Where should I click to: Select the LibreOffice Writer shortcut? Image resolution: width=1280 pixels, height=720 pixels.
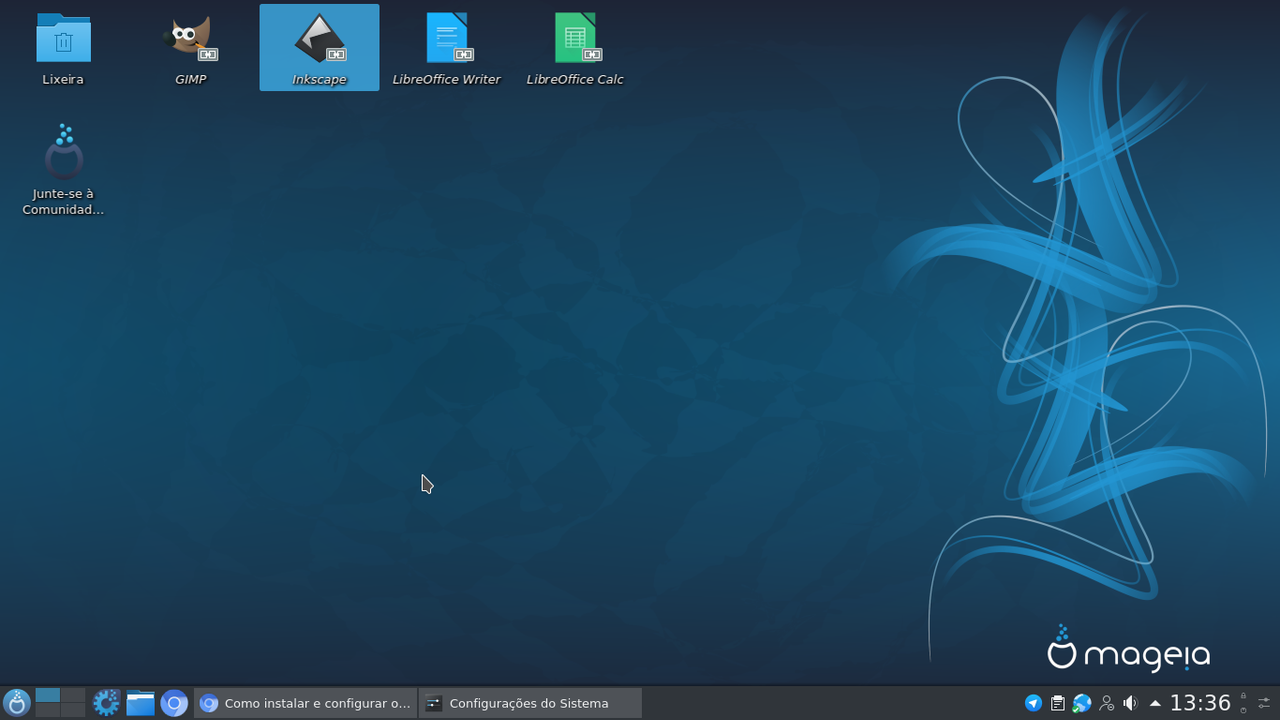tap(446, 48)
